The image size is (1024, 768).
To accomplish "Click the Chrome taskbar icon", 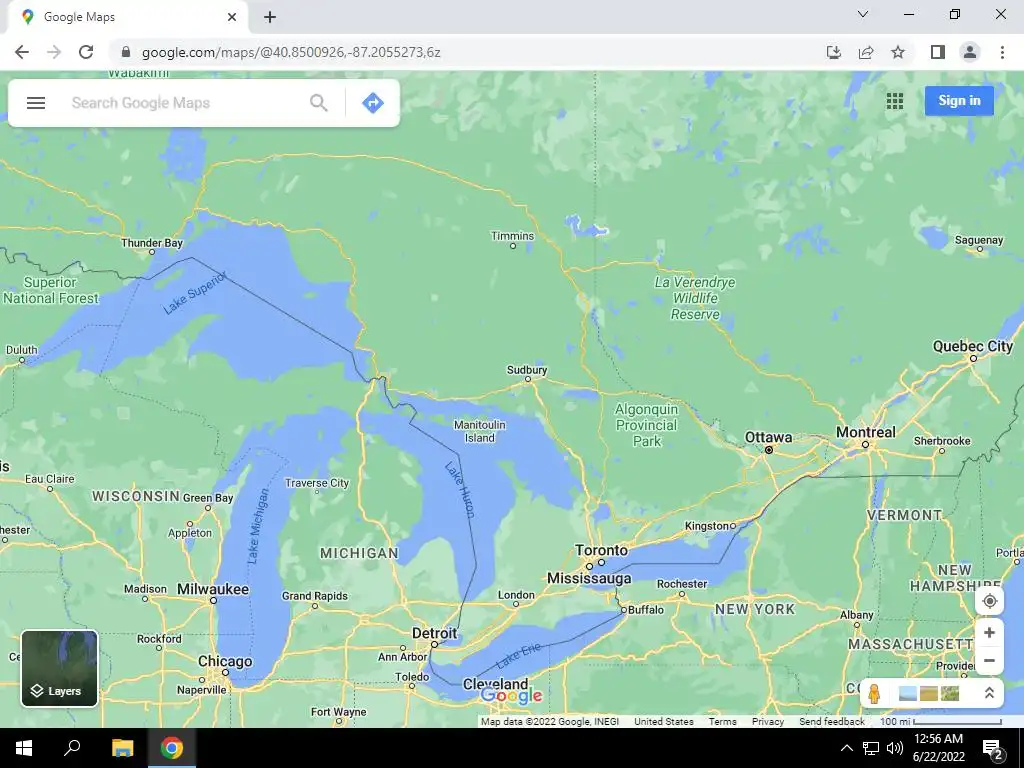I will 172,748.
